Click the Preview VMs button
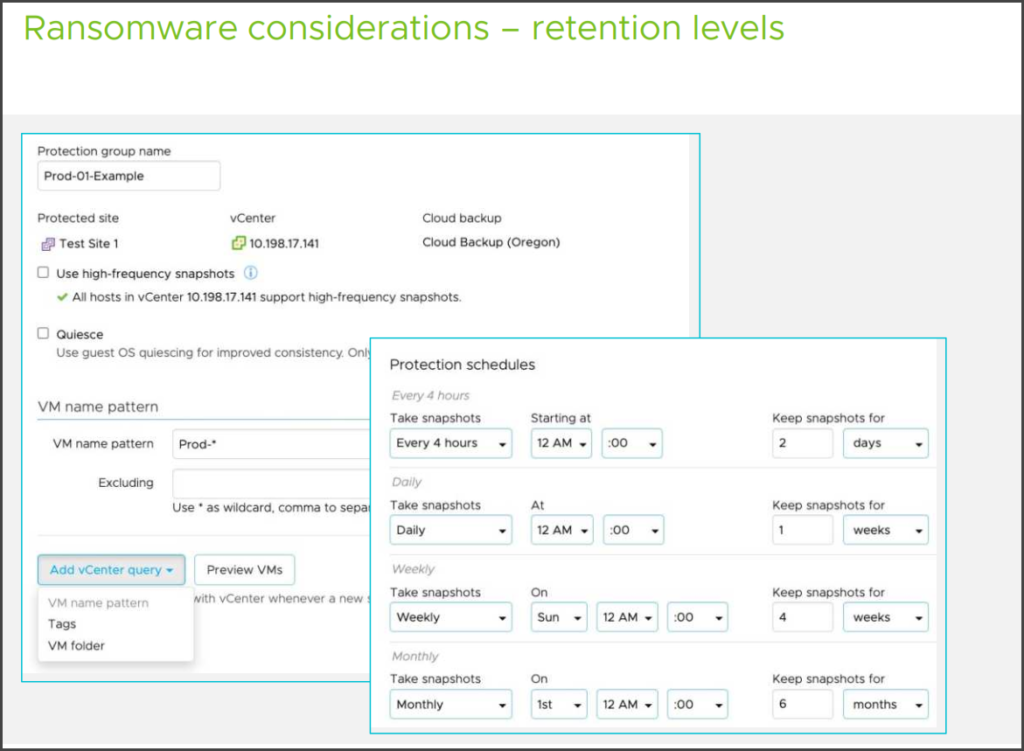This screenshot has height=751, width=1024. [244, 569]
